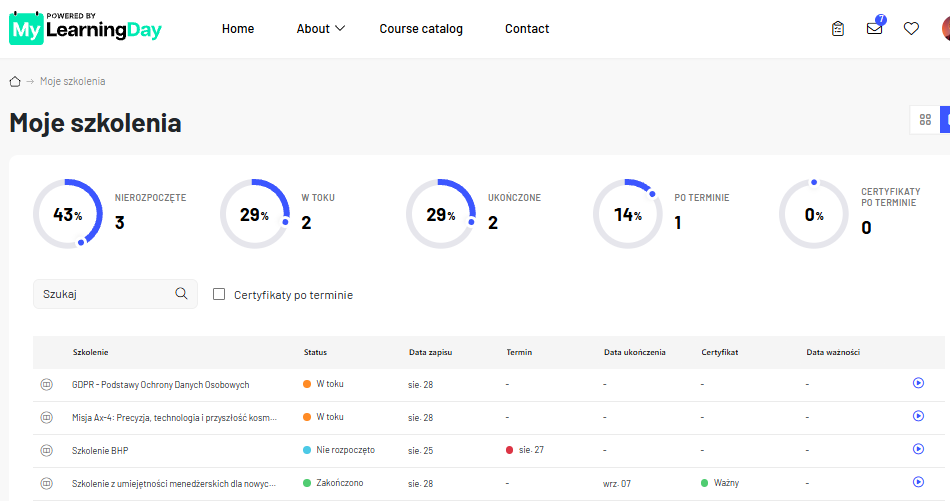
Task: Open the Szkolenie BHP title
Action: (100, 451)
